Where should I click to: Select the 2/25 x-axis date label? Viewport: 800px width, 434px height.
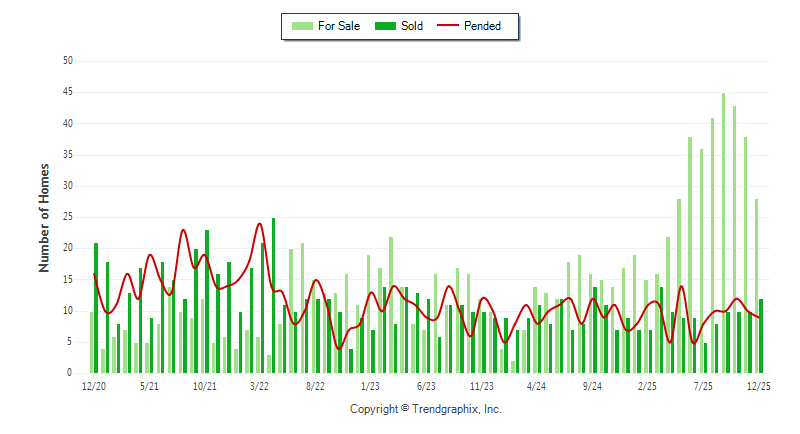(x=647, y=386)
